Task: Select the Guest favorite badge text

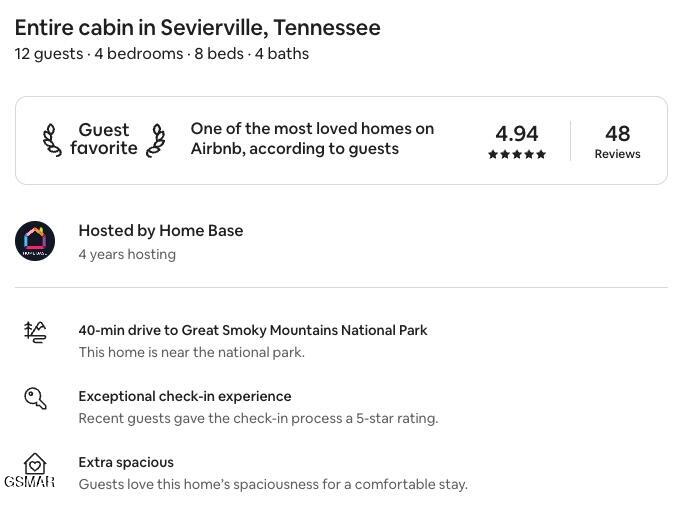Action: click(x=104, y=139)
